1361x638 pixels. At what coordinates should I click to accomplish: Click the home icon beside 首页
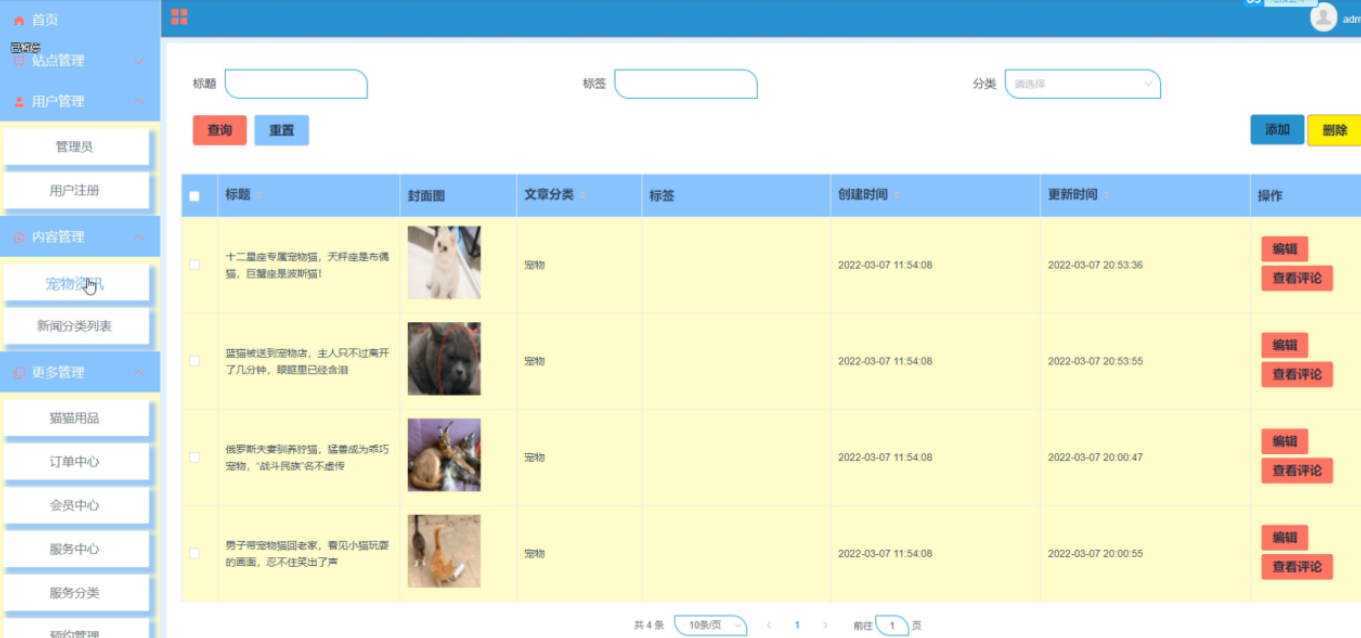coord(19,20)
